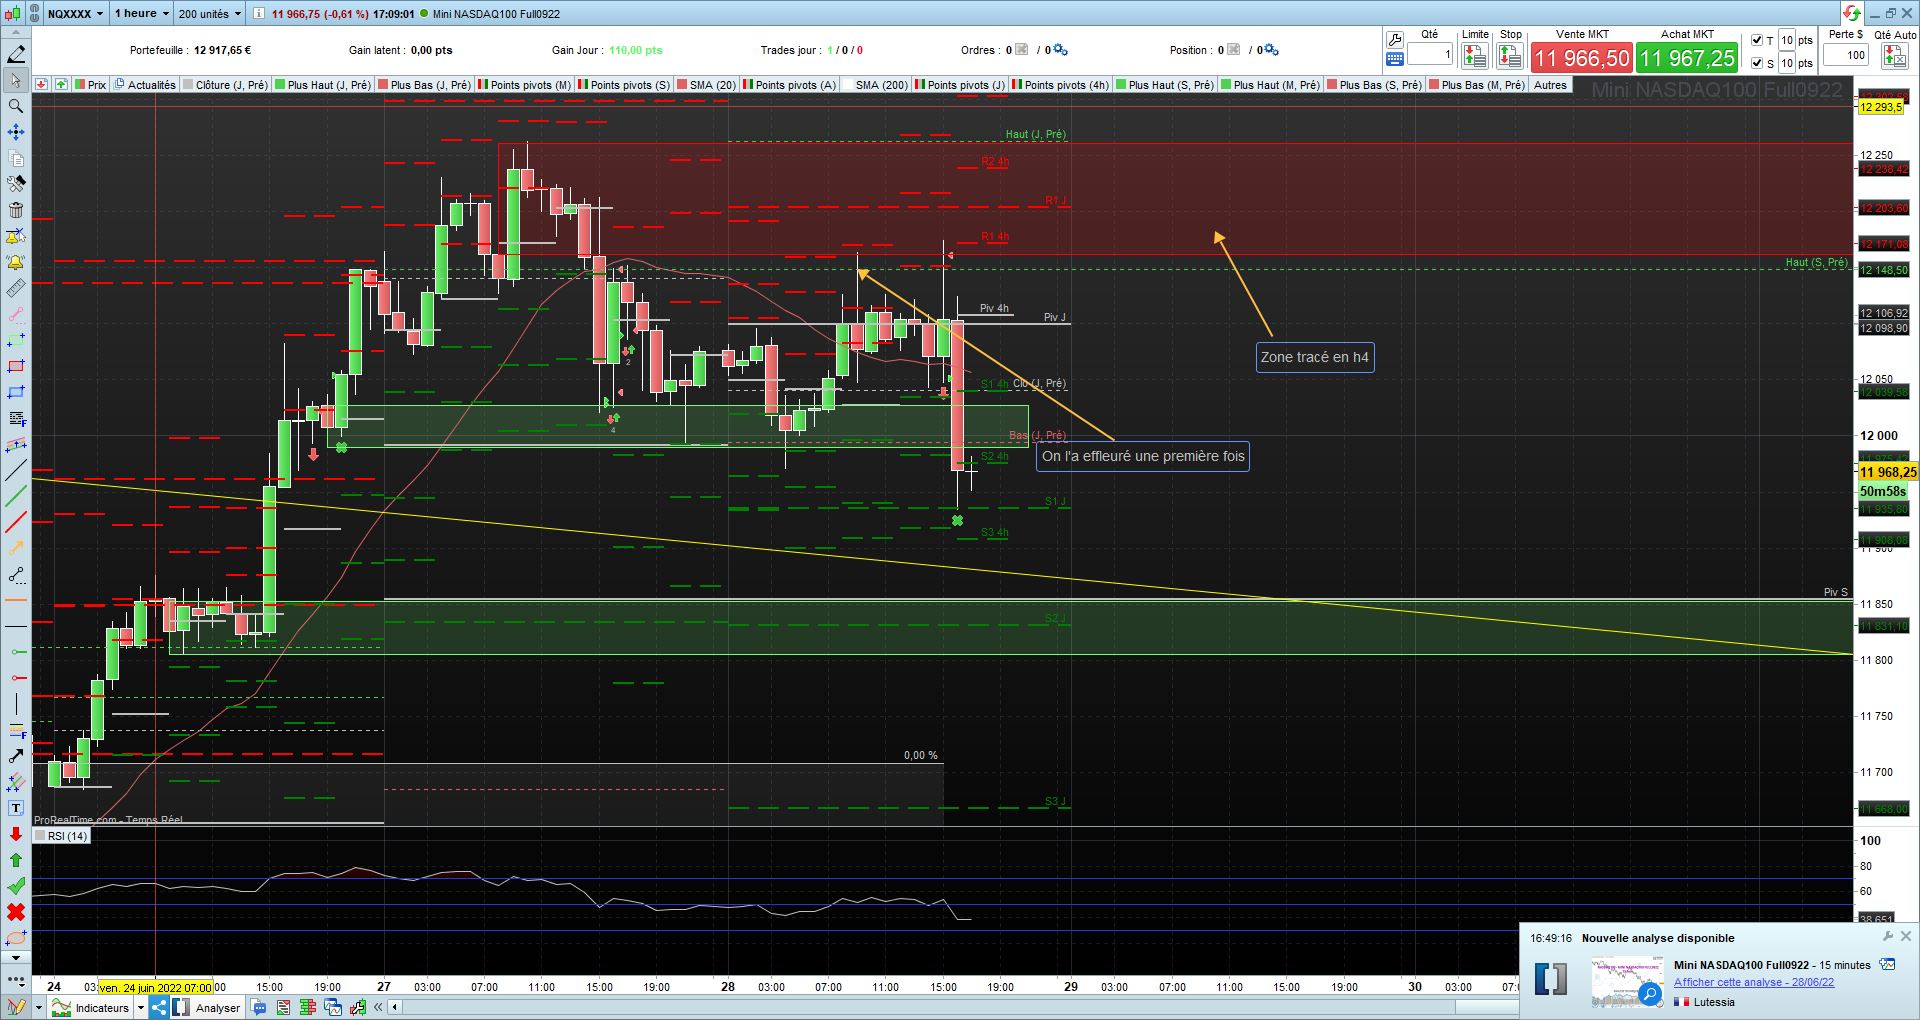Click the blue keyboard icon
Screen dimensions: 1920x1020
coord(1395,60)
